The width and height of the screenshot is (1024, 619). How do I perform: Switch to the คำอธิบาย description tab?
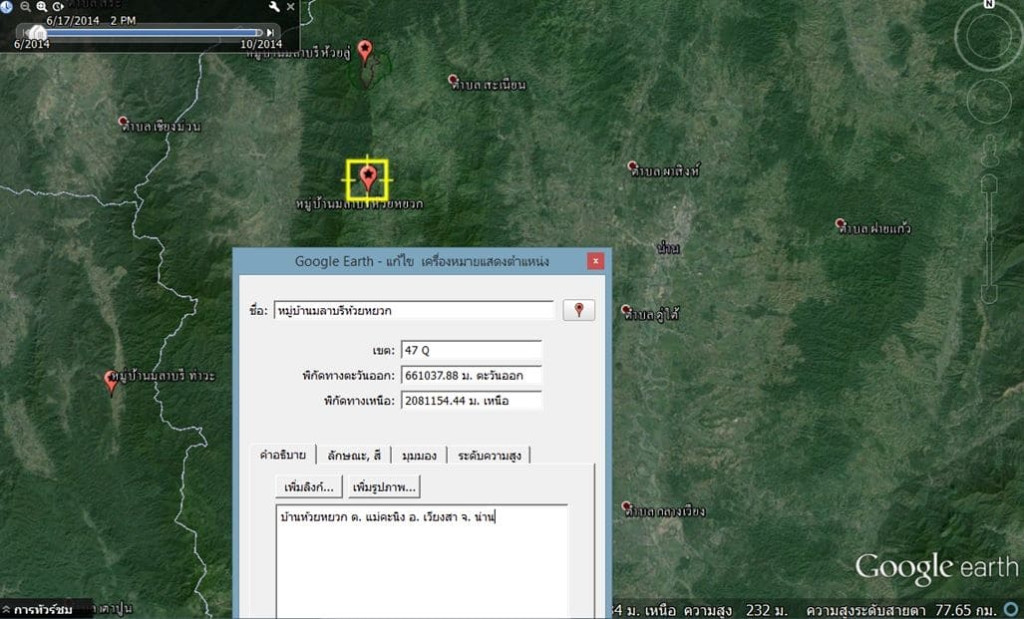point(283,454)
